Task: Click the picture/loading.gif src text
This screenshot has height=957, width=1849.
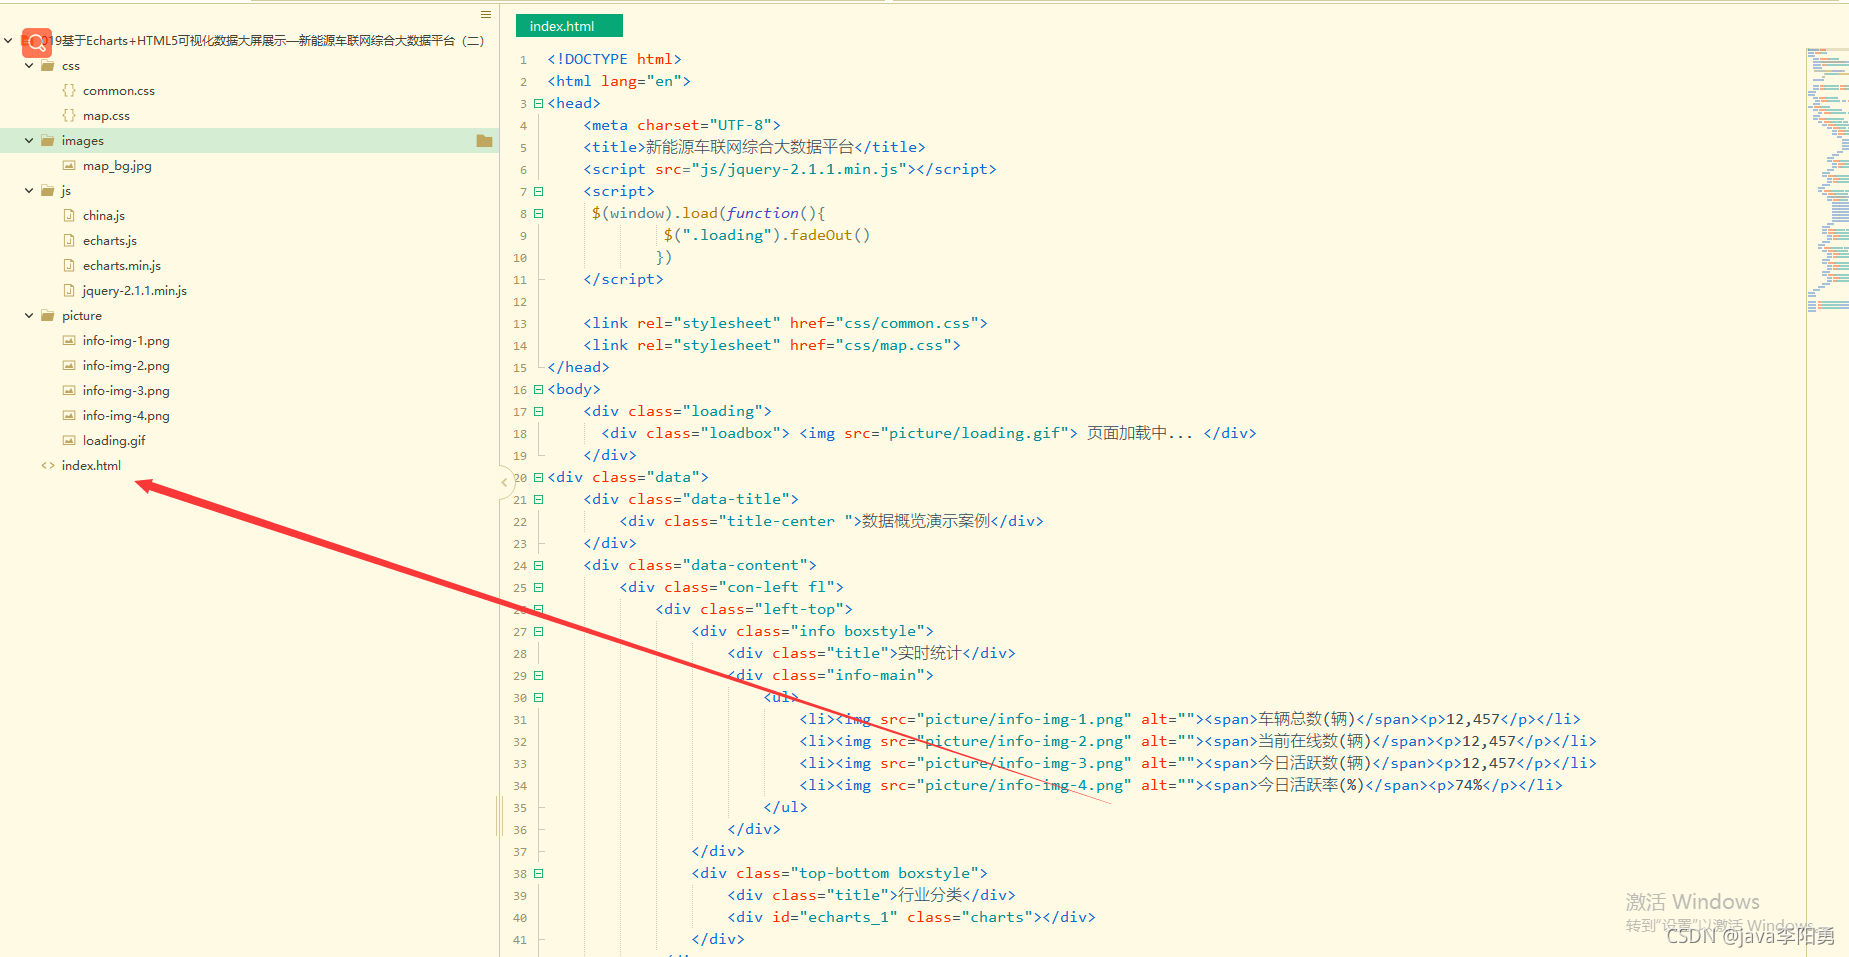Action: click(x=975, y=433)
